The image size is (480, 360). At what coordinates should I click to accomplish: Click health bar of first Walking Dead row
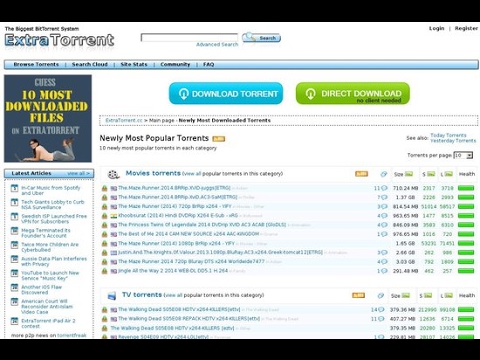pos(466,310)
